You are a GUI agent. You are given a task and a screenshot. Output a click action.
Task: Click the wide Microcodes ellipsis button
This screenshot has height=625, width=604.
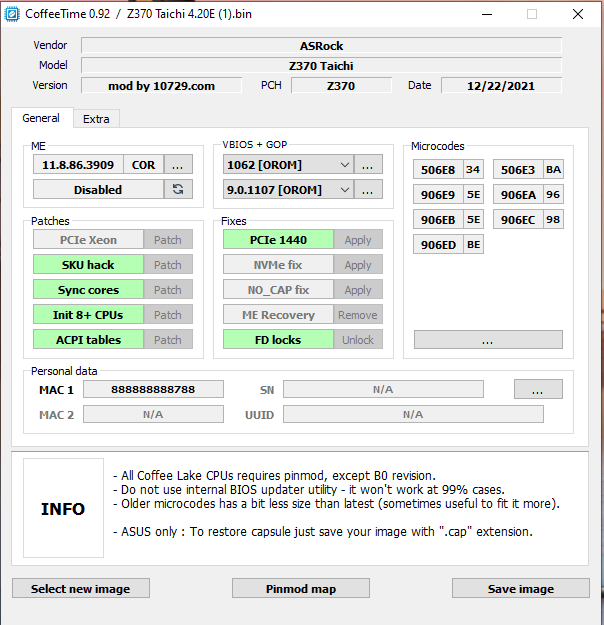tap(488, 340)
